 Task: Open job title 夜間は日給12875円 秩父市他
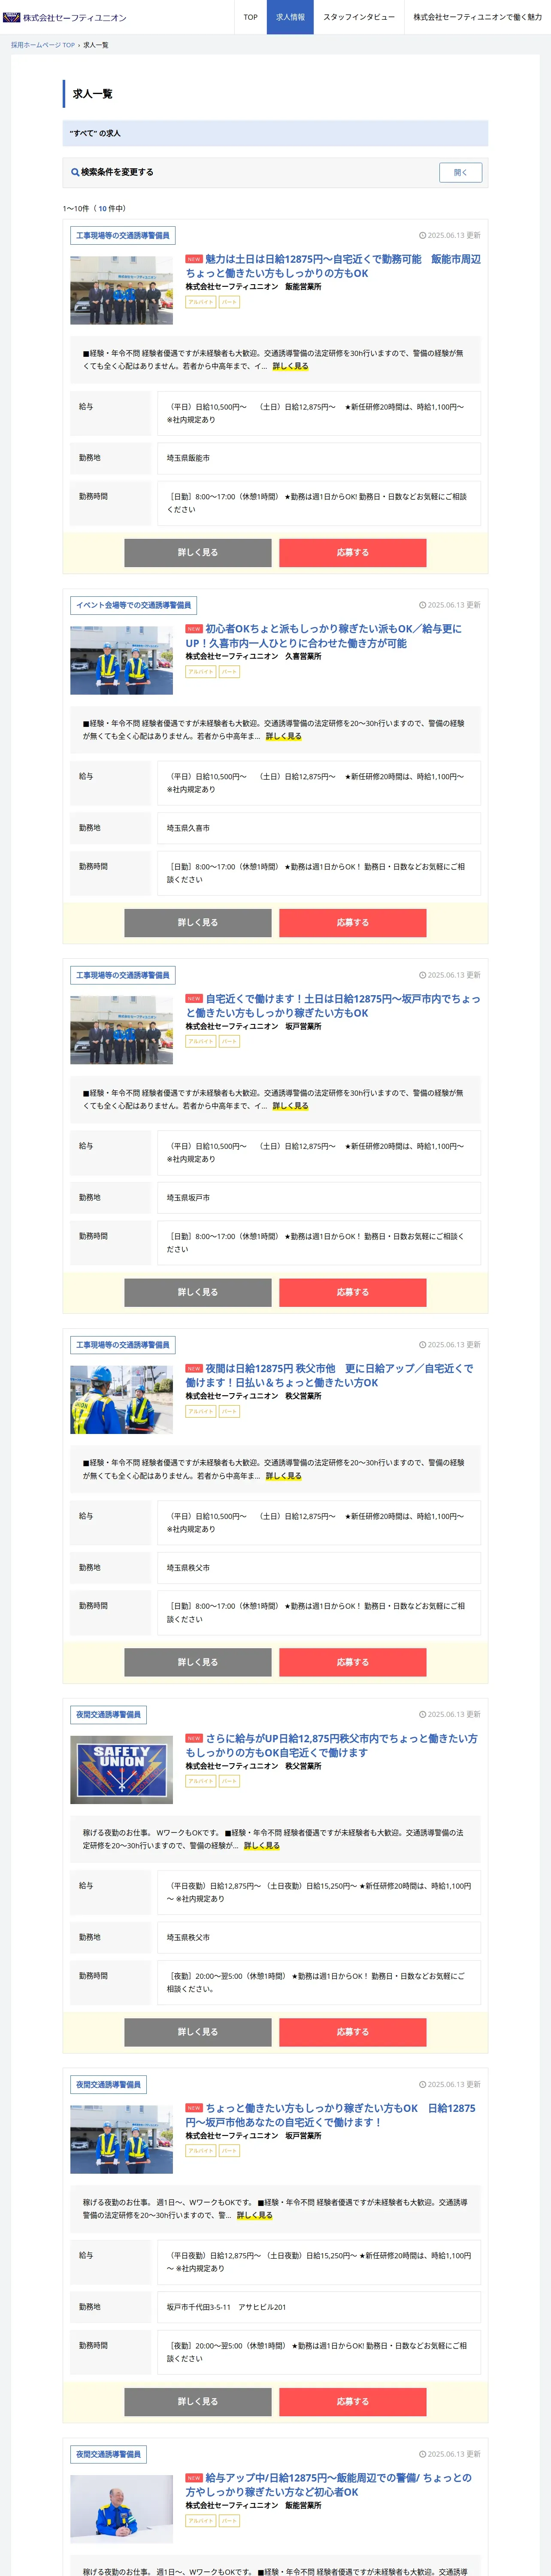point(329,1375)
